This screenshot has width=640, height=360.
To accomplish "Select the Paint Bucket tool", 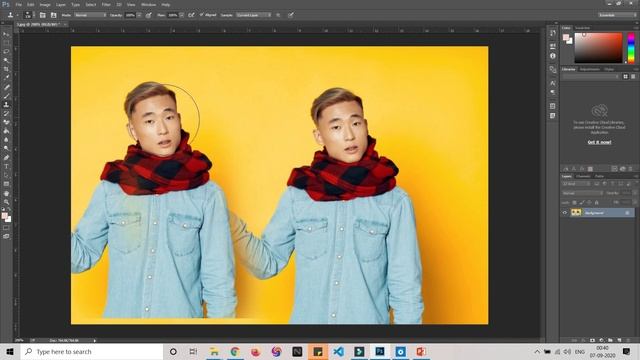I will click(6, 131).
